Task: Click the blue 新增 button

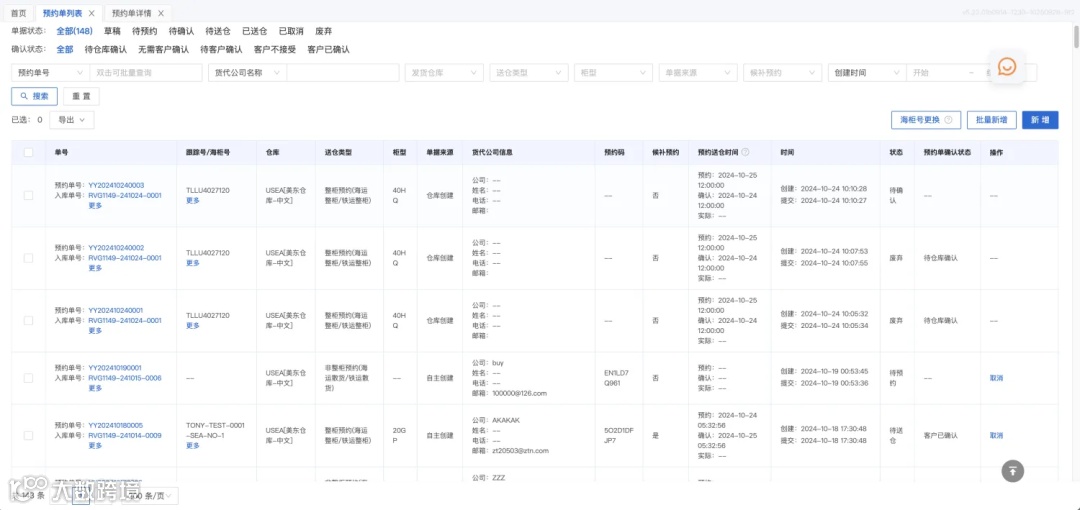Action: point(1040,120)
